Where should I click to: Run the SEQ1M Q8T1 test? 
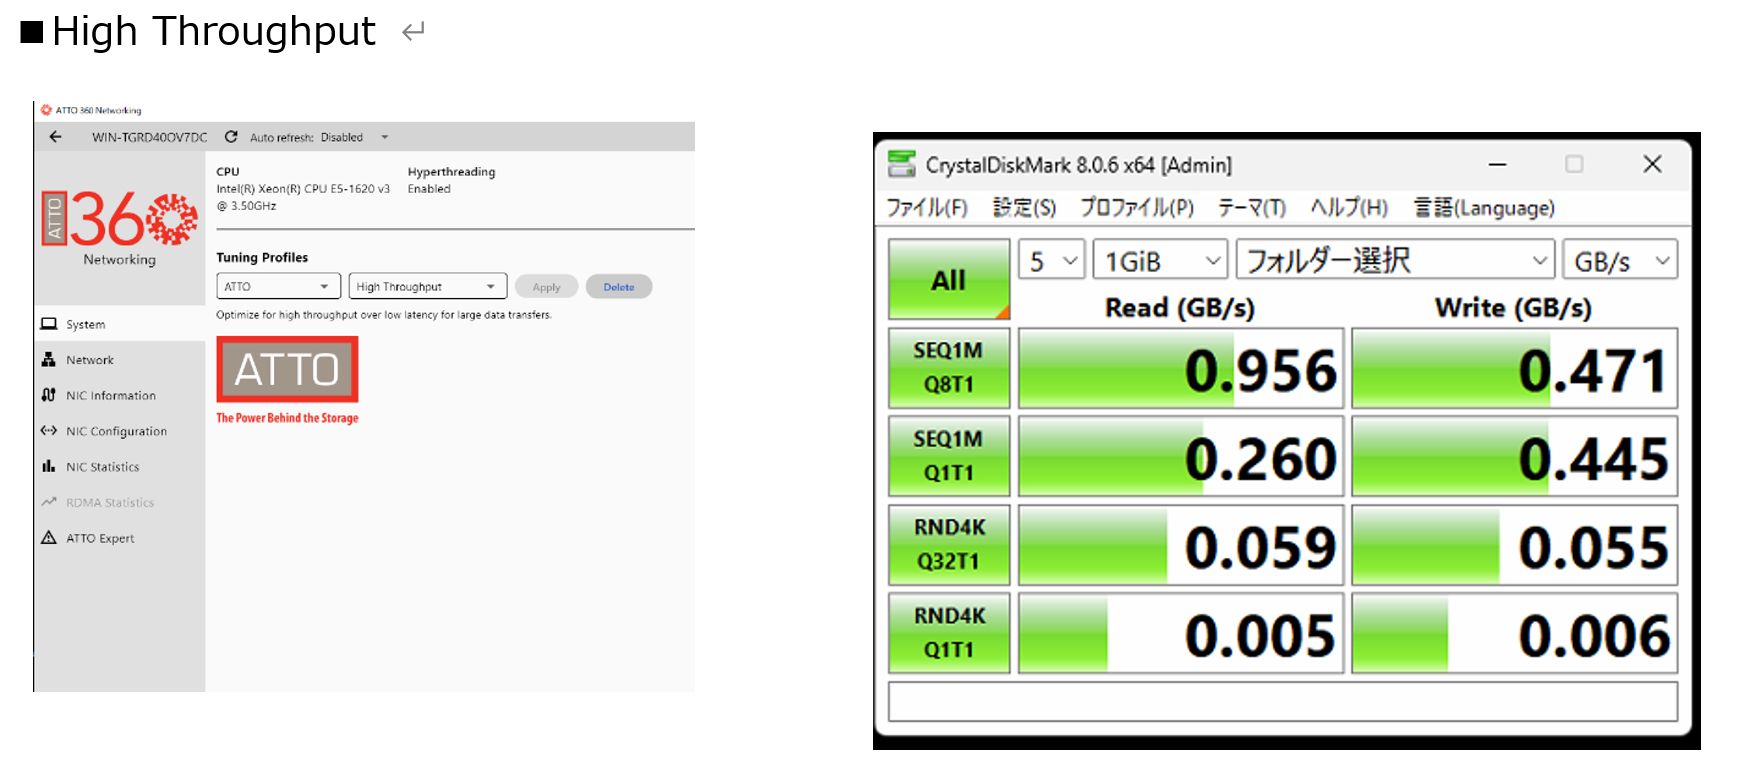pyautogui.click(x=949, y=368)
